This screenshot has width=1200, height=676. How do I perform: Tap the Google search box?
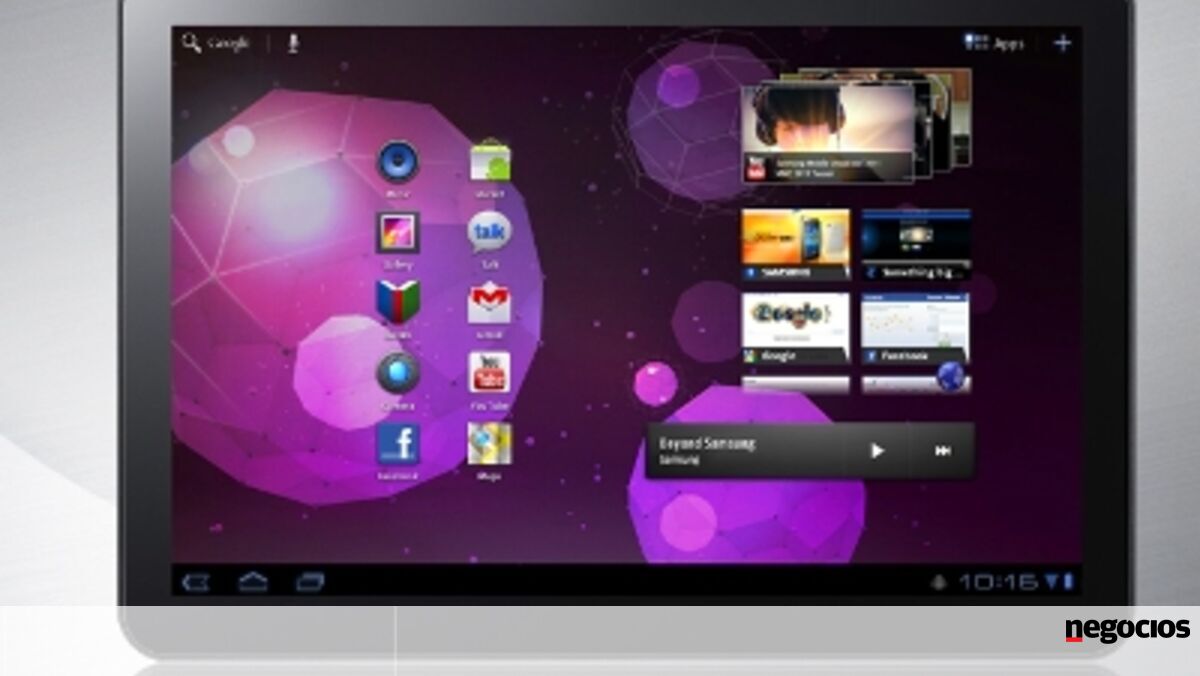pos(215,43)
